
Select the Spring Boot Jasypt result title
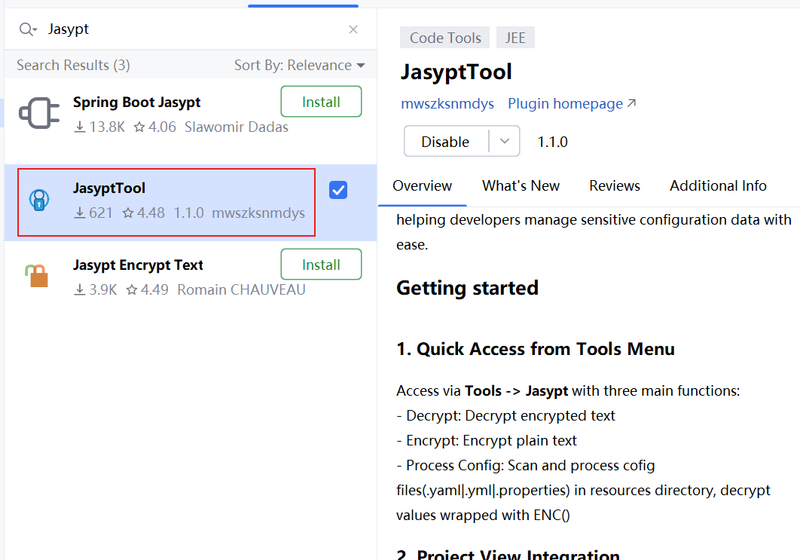click(137, 102)
